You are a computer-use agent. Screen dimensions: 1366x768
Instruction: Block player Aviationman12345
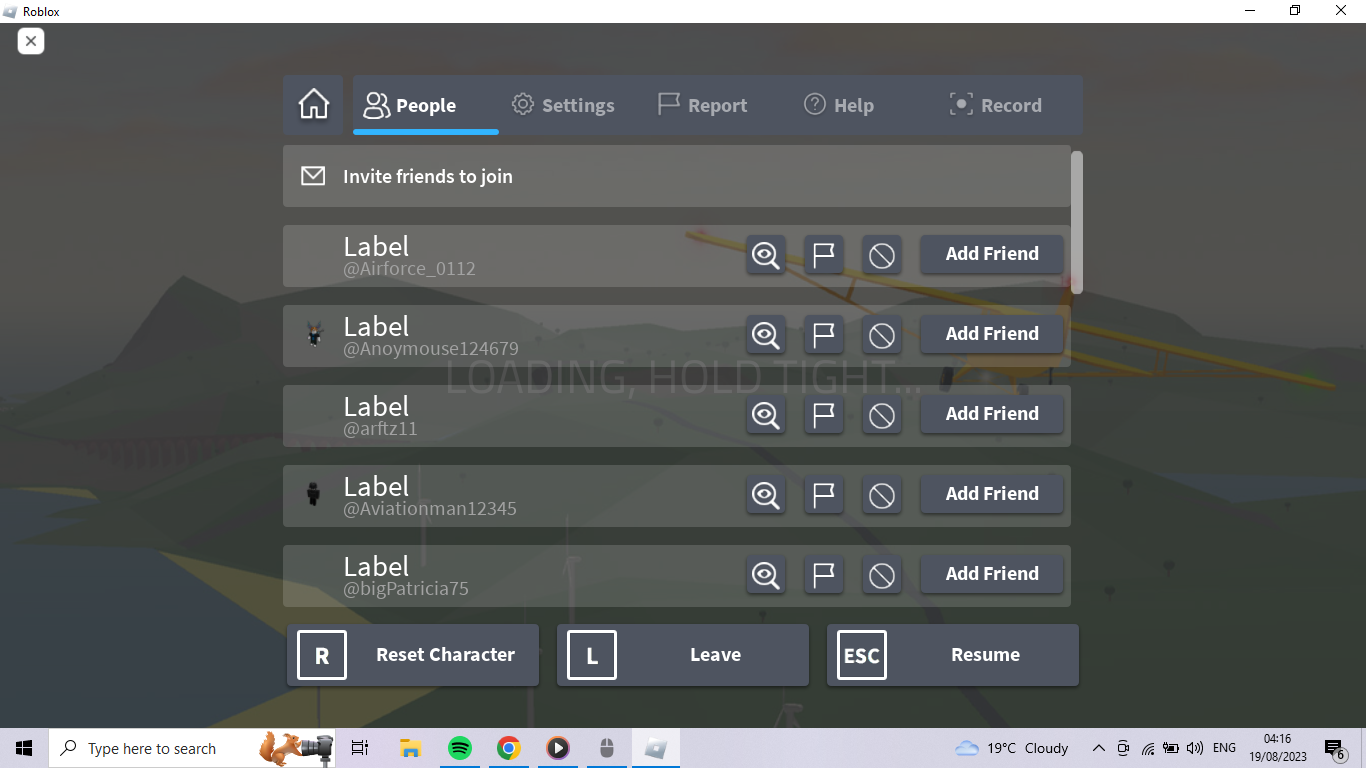[x=882, y=495]
